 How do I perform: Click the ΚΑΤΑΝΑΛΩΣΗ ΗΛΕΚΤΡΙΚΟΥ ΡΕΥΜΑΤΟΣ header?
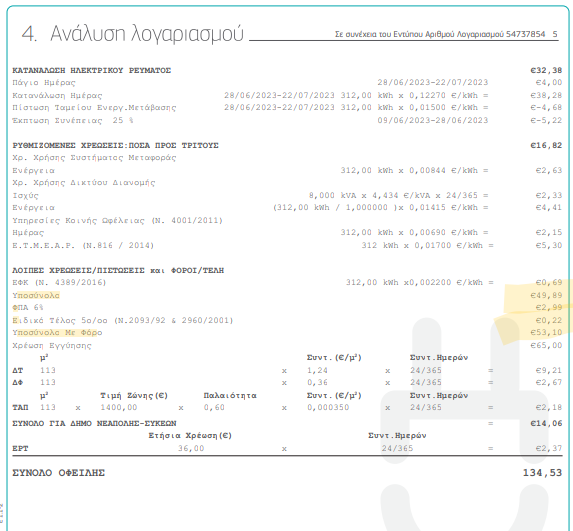click(92, 71)
